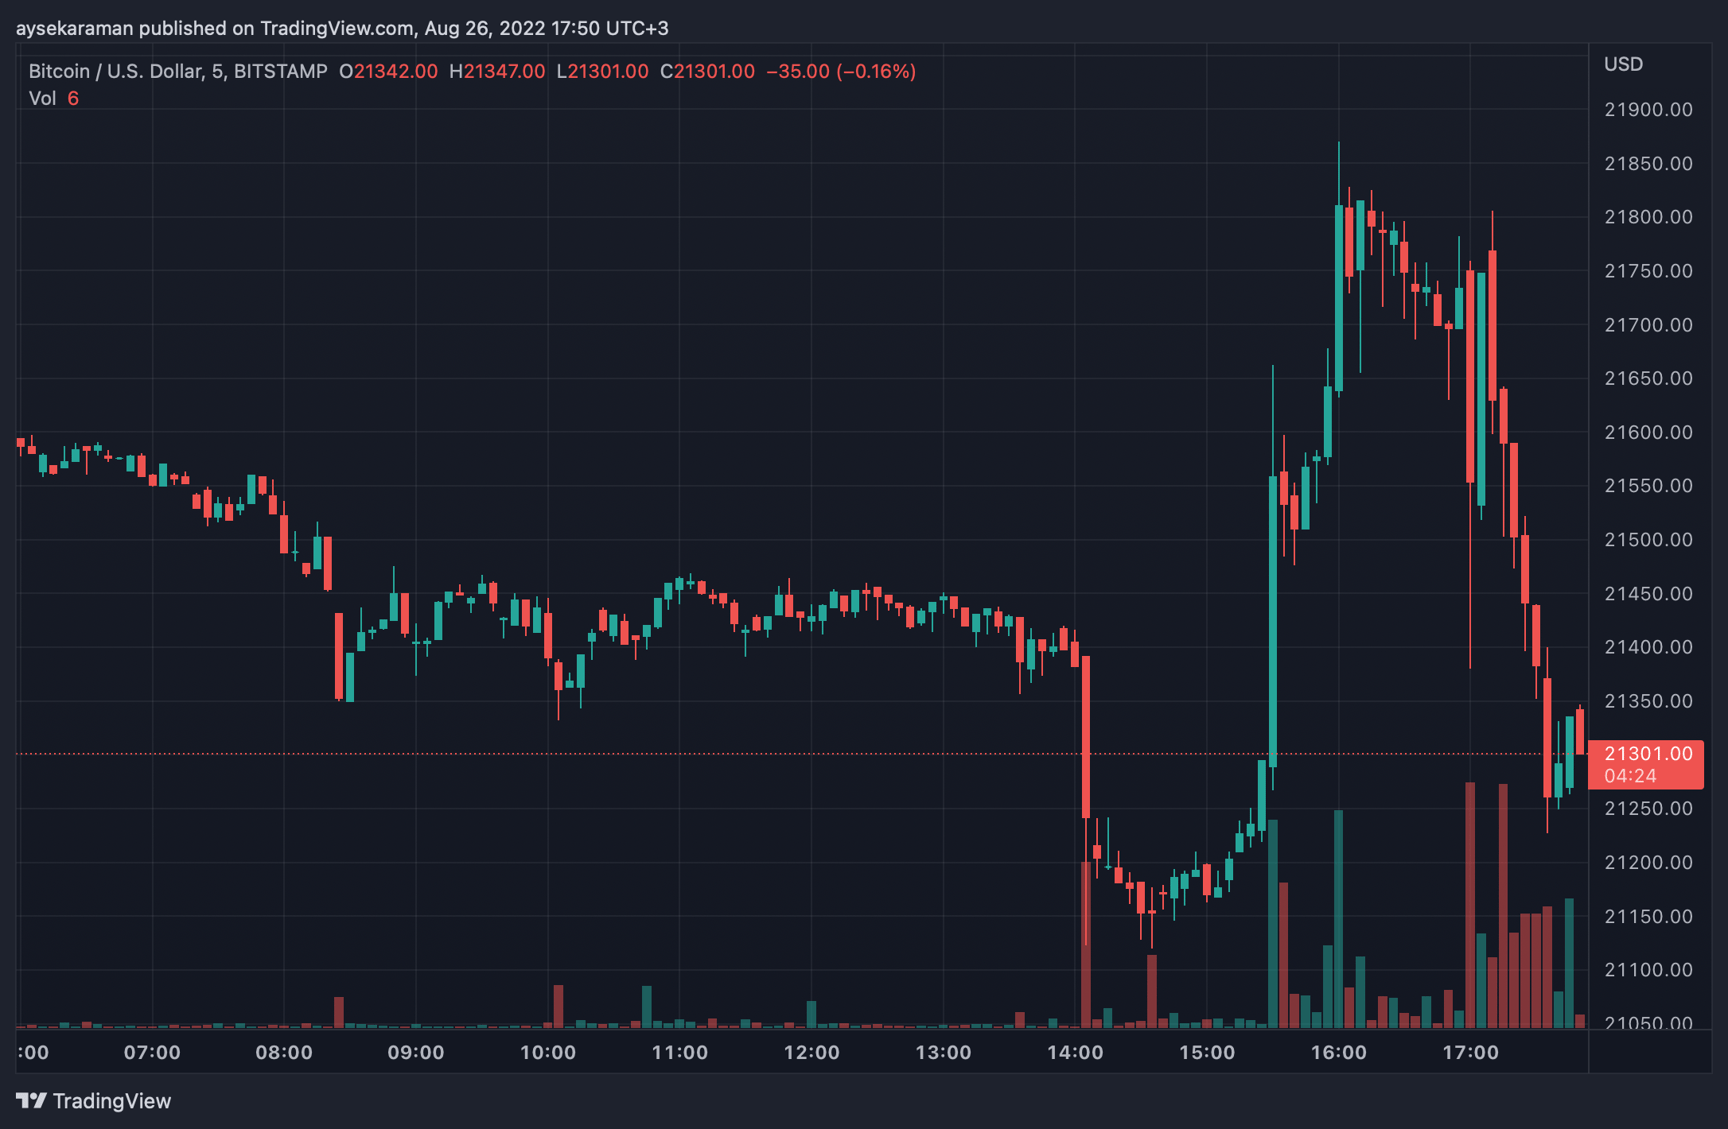
Task: Click the volume value 6 readout
Action: [x=71, y=98]
